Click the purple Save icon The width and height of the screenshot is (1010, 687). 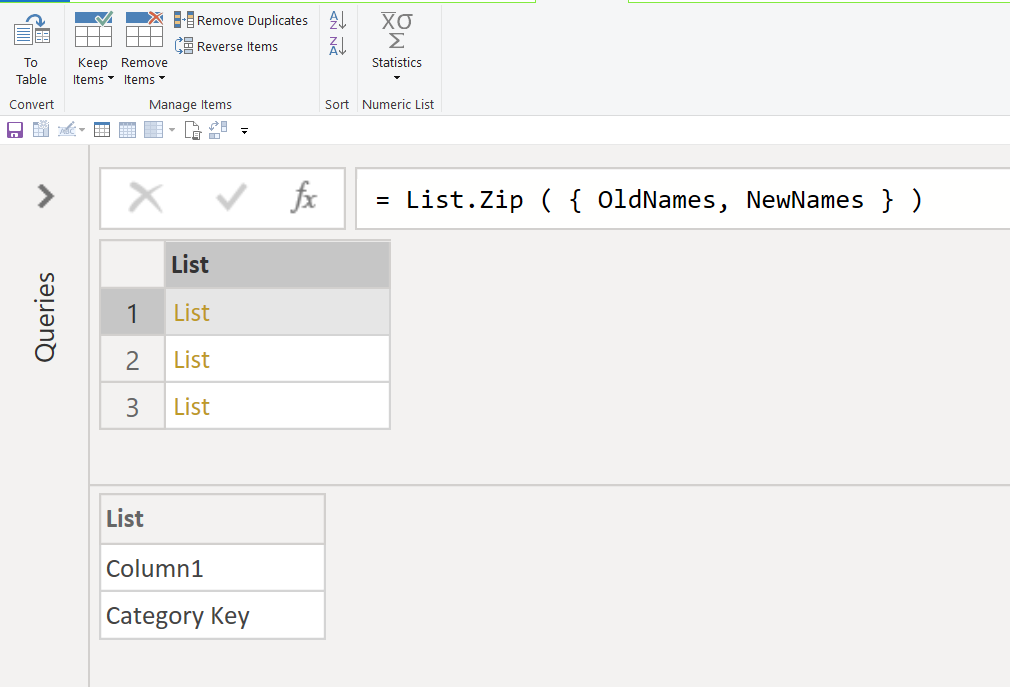point(15,130)
